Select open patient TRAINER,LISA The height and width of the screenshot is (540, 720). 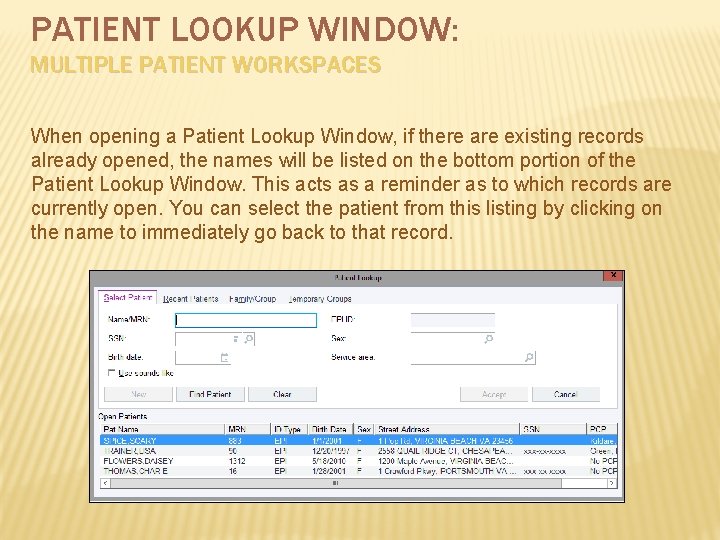pos(359,451)
